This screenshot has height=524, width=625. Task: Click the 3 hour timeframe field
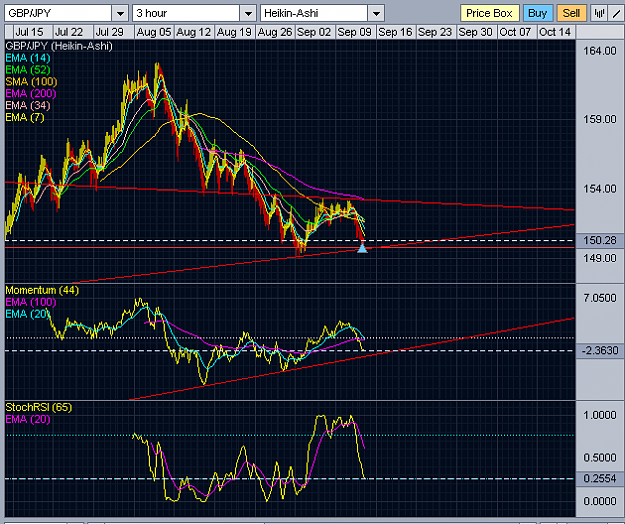pos(186,14)
